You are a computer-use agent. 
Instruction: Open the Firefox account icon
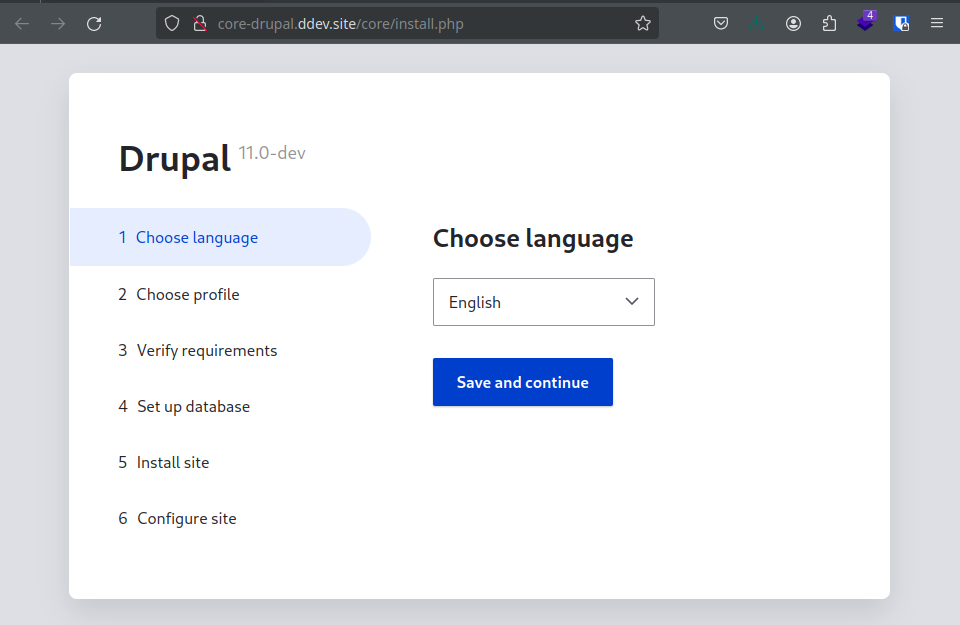tap(793, 23)
